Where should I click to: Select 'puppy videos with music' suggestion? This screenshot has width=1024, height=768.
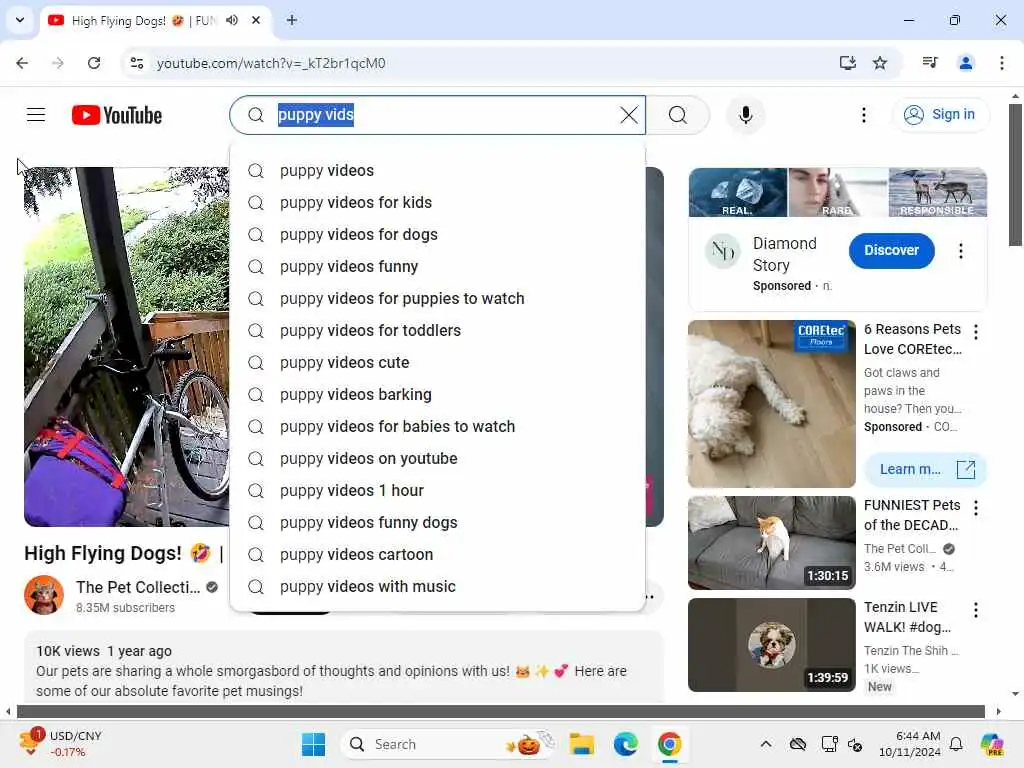coord(438,586)
